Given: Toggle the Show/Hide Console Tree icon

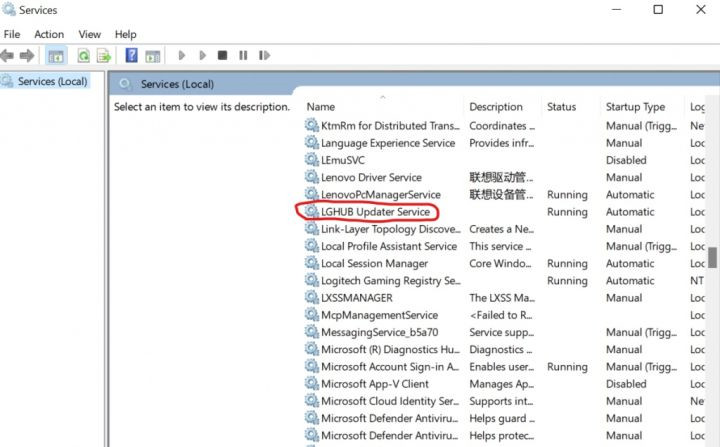Looking at the screenshot, I should (x=56, y=56).
